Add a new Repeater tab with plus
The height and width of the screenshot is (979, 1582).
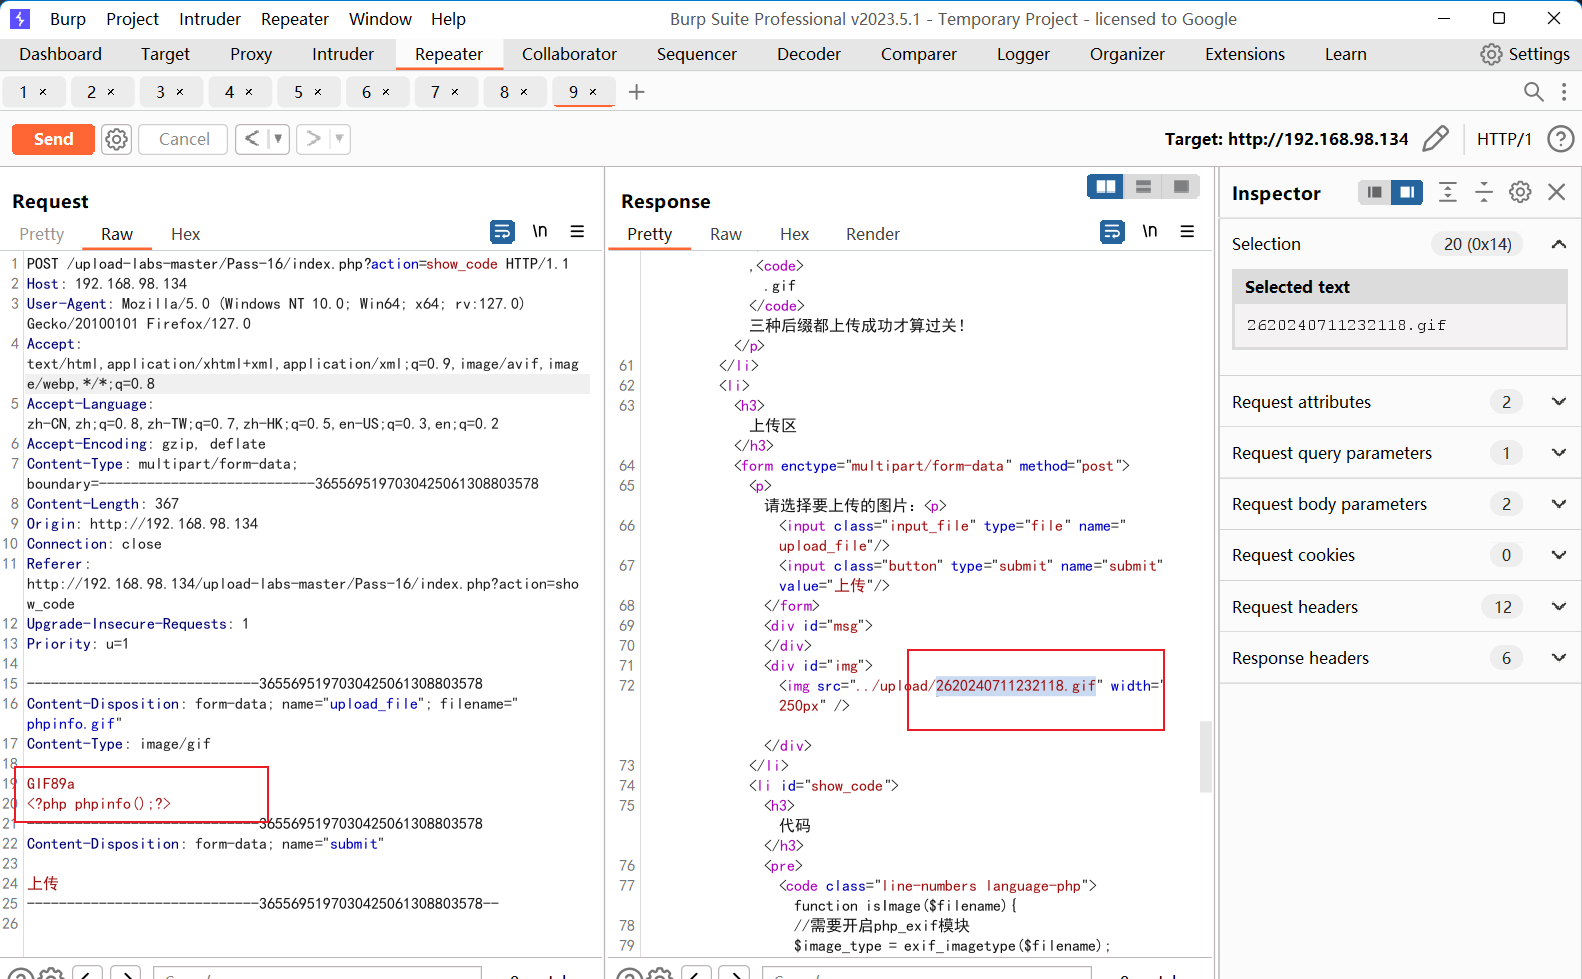636,92
